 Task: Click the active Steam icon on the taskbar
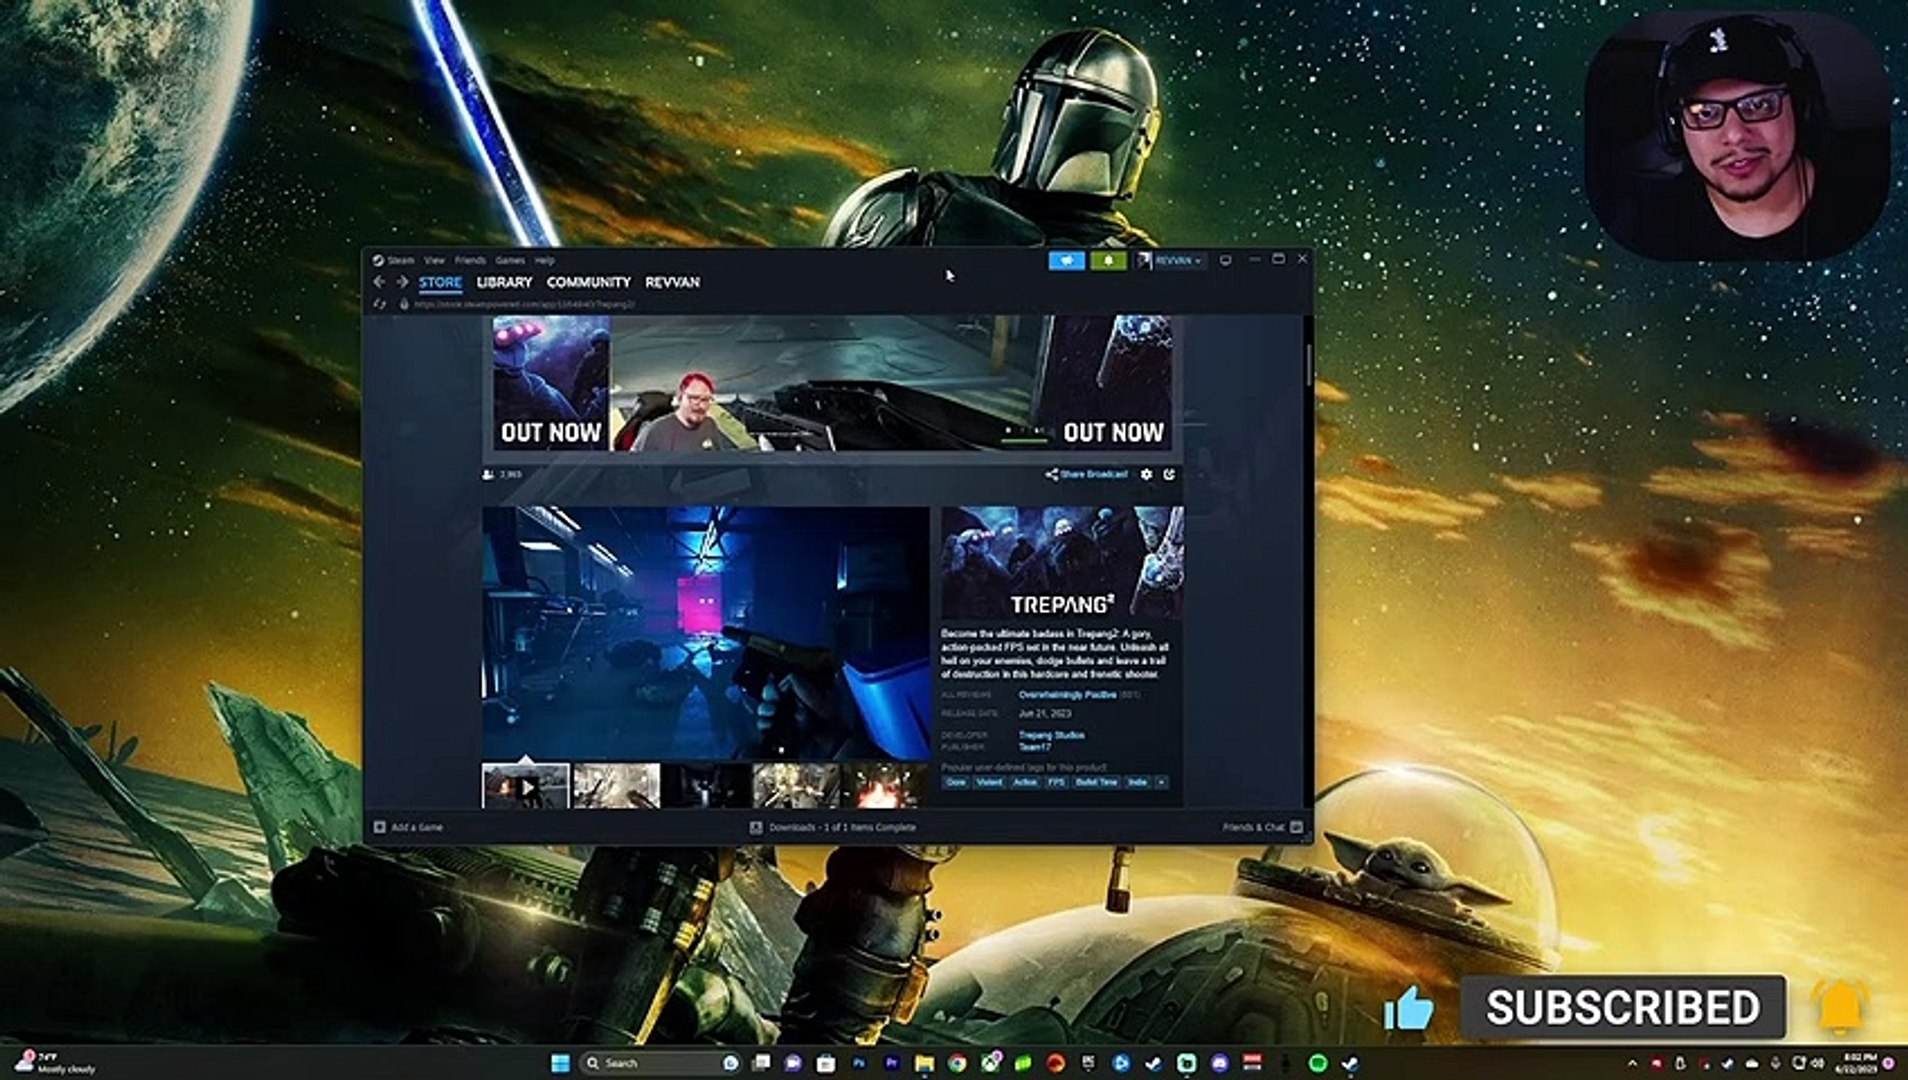point(1350,1063)
